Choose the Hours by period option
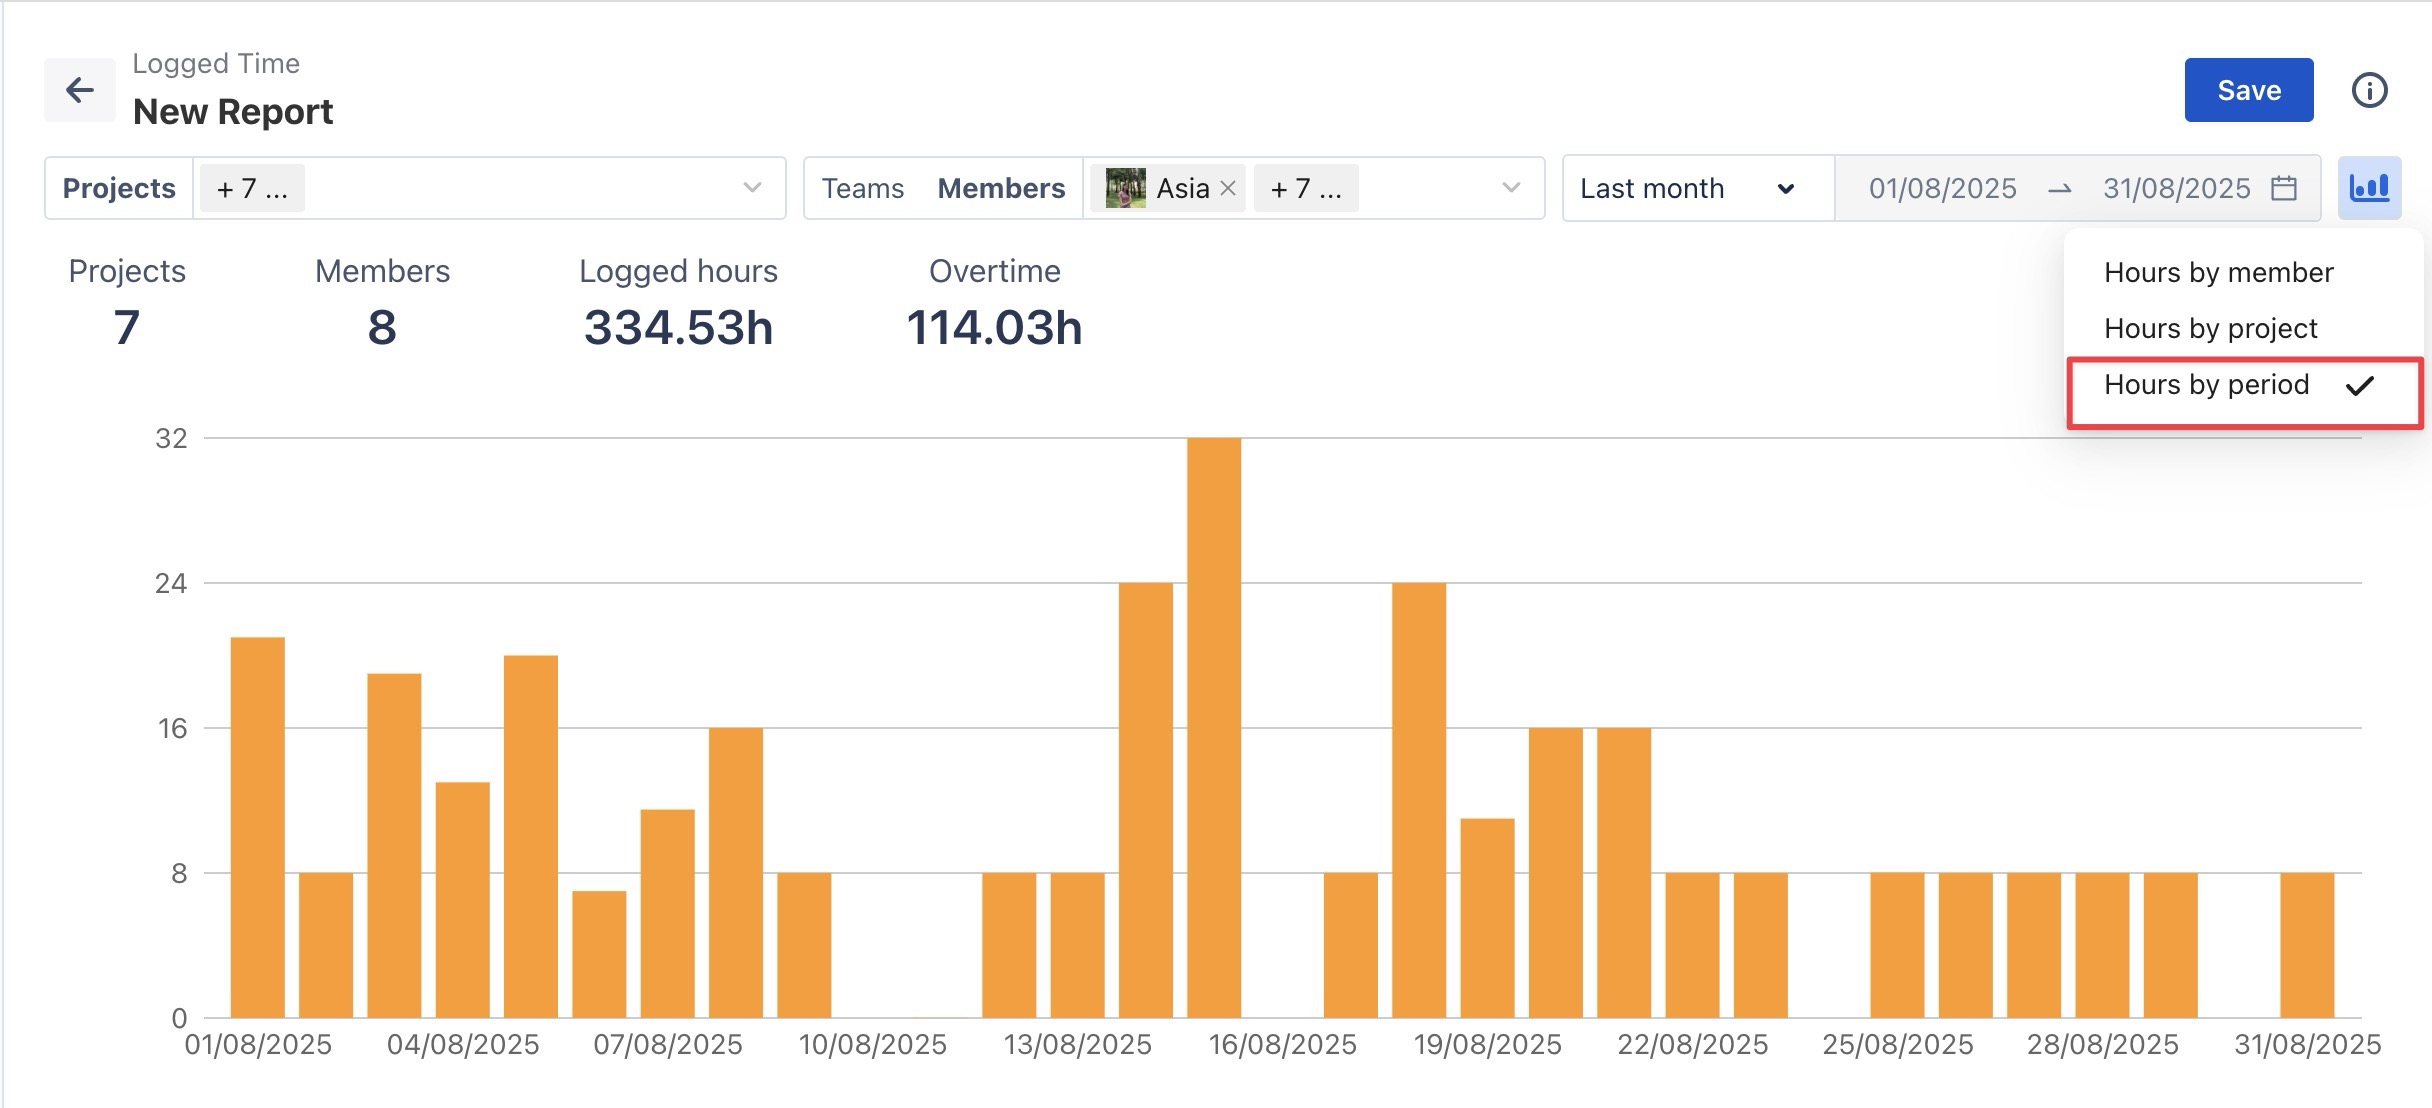Screen dimensions: 2432x1108 (x=2206, y=385)
